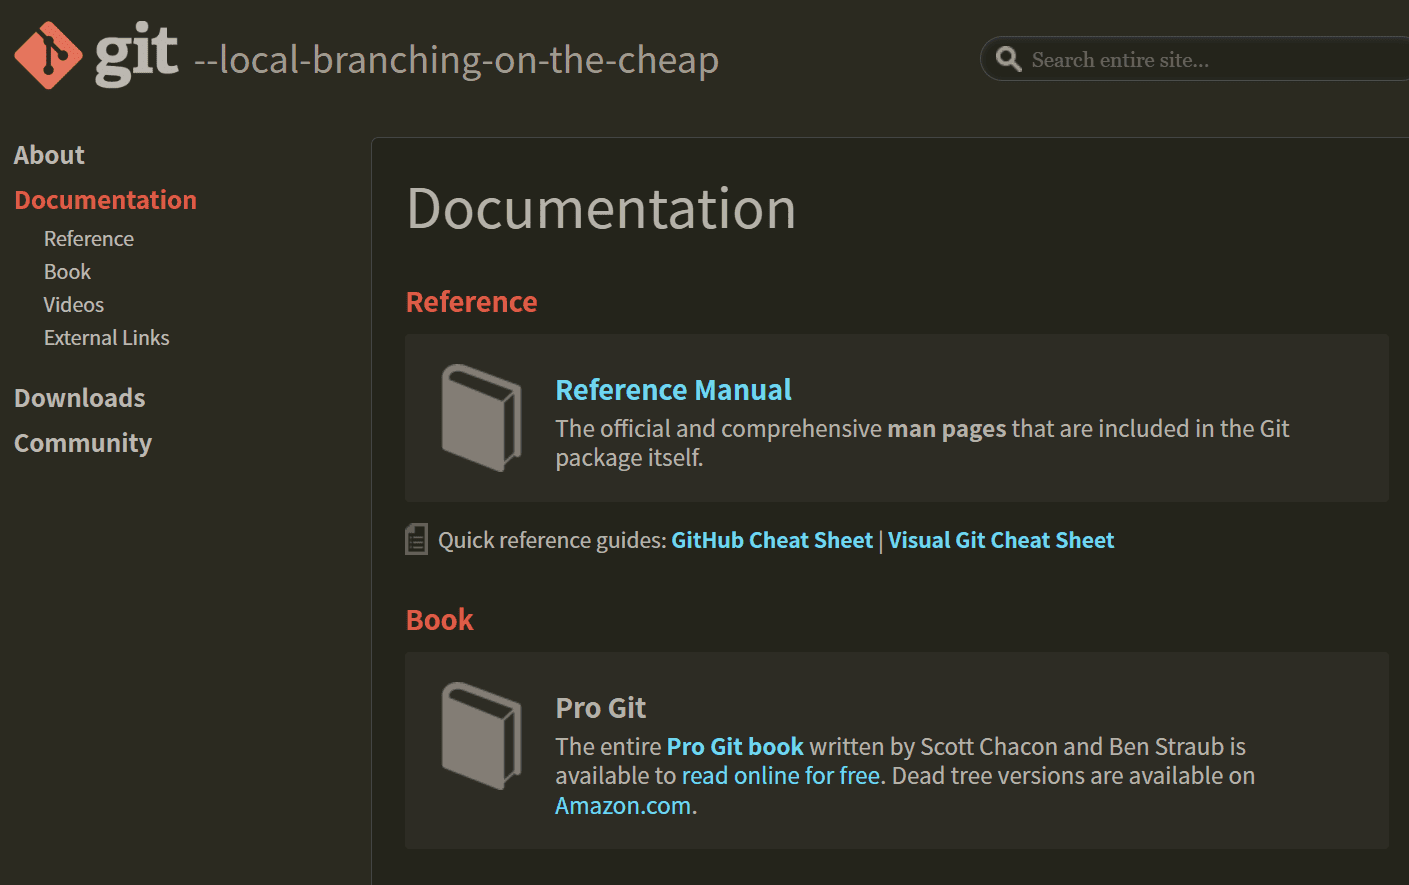Click the magnifying glass search icon

1009,59
